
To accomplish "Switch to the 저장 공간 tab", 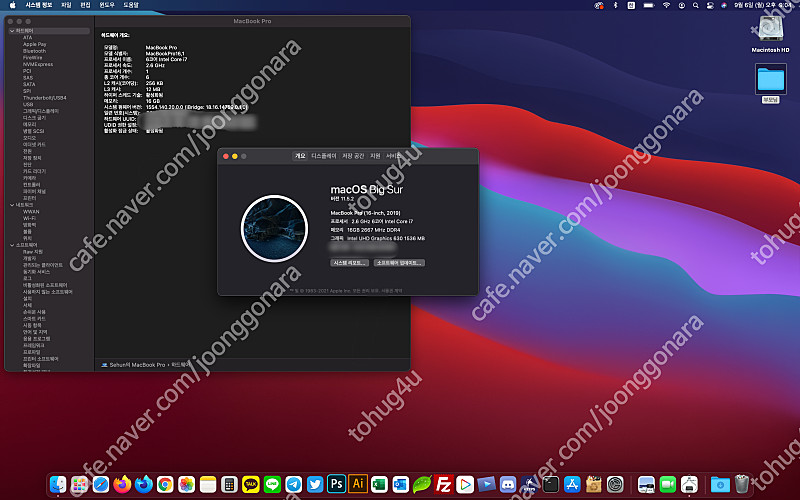I will [353, 156].
